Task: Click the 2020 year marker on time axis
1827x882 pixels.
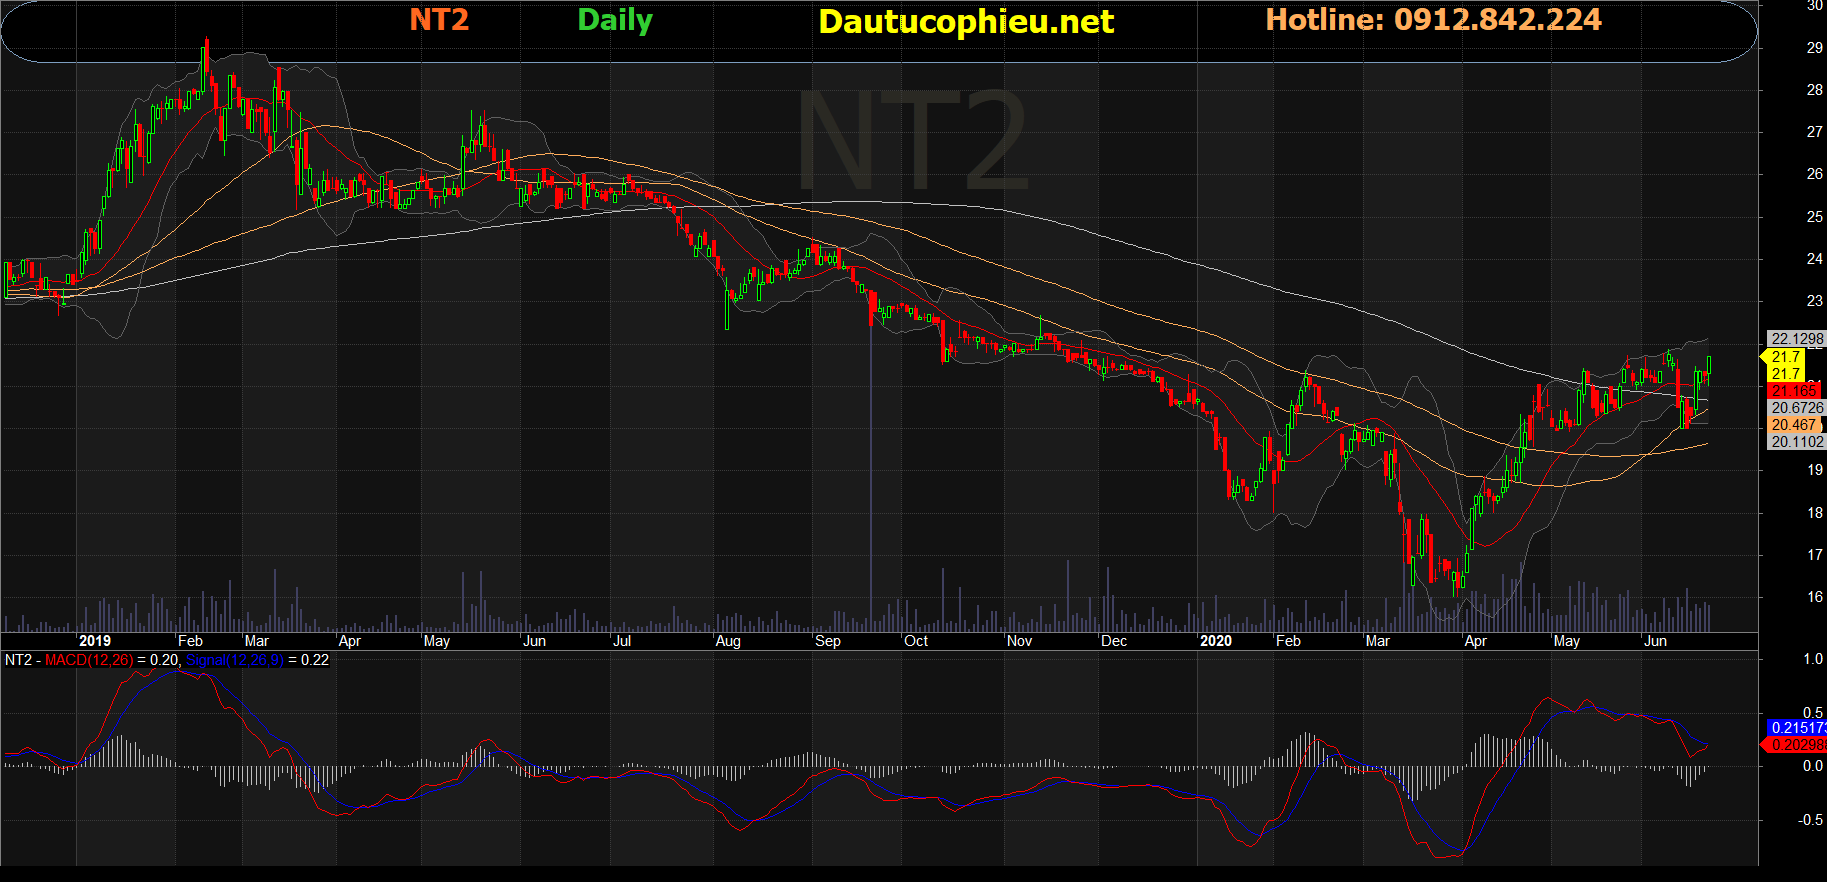Action: [x=1216, y=641]
